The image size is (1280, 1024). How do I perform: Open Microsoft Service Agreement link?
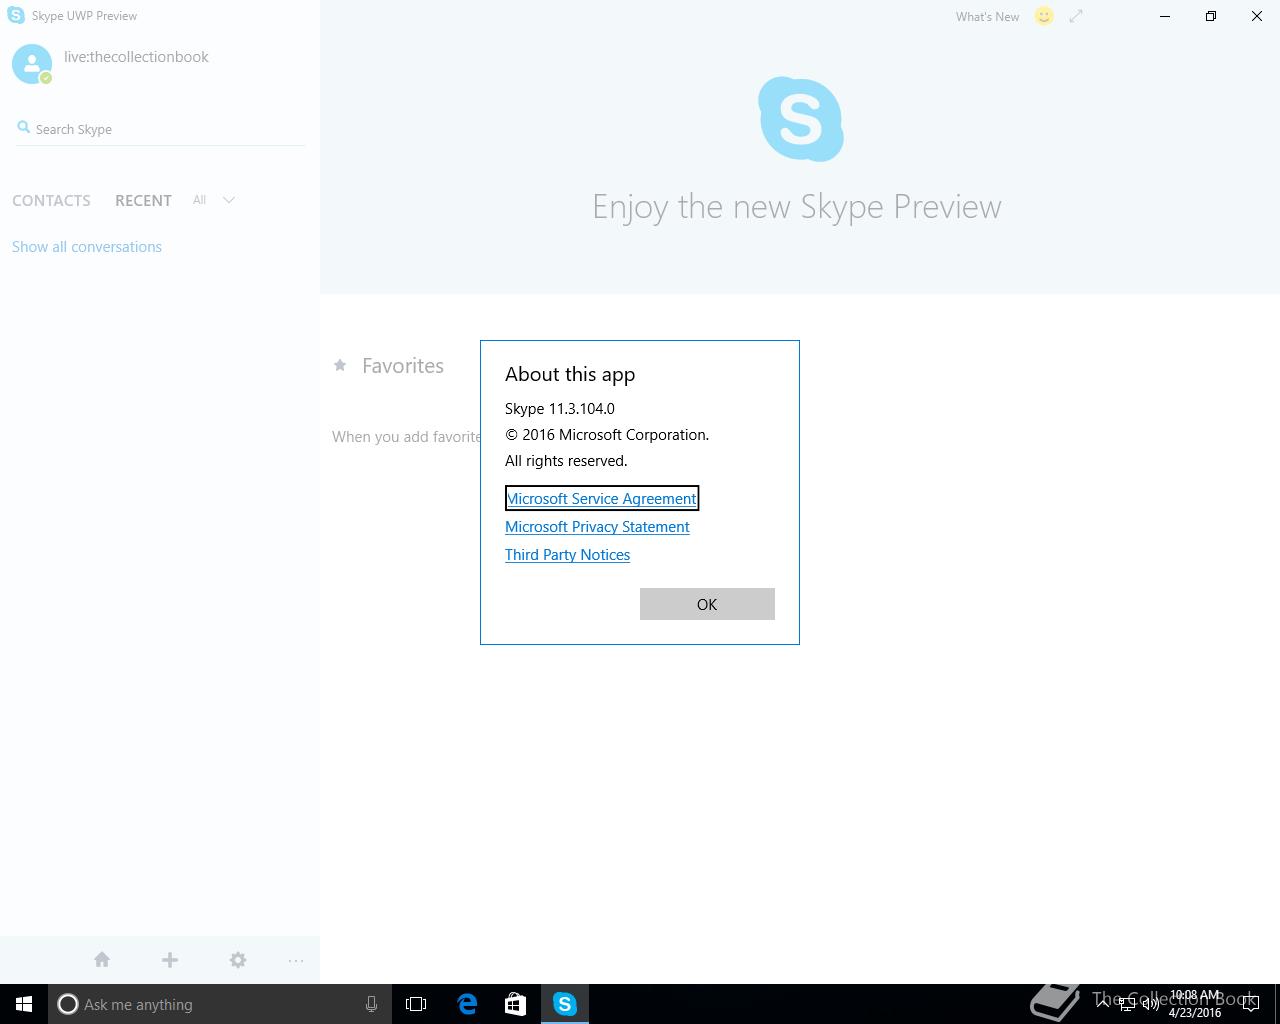pyautogui.click(x=602, y=498)
